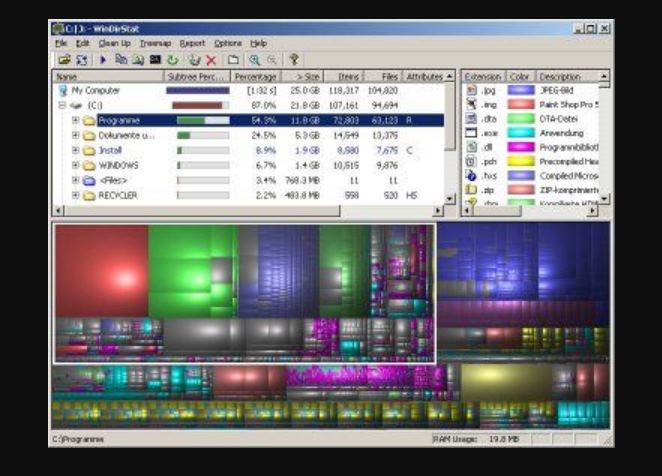Image resolution: width=662 pixels, height=476 pixels.
Task: Click the blue play arrow toolbar icon
Action: pyautogui.click(x=102, y=60)
